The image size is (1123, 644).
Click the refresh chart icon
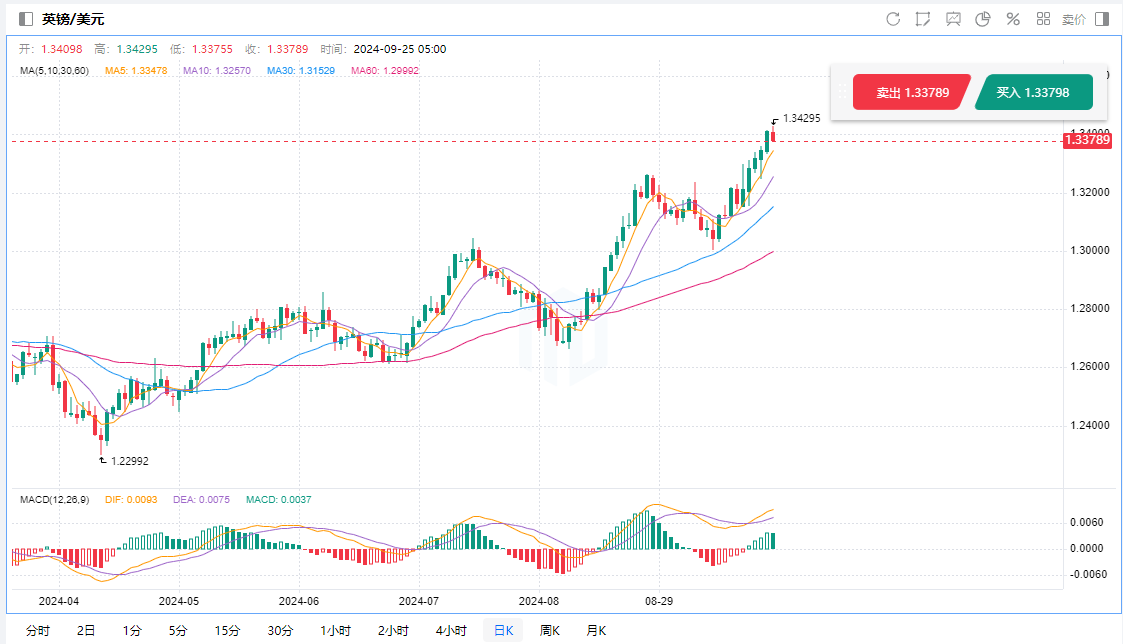[x=893, y=19]
